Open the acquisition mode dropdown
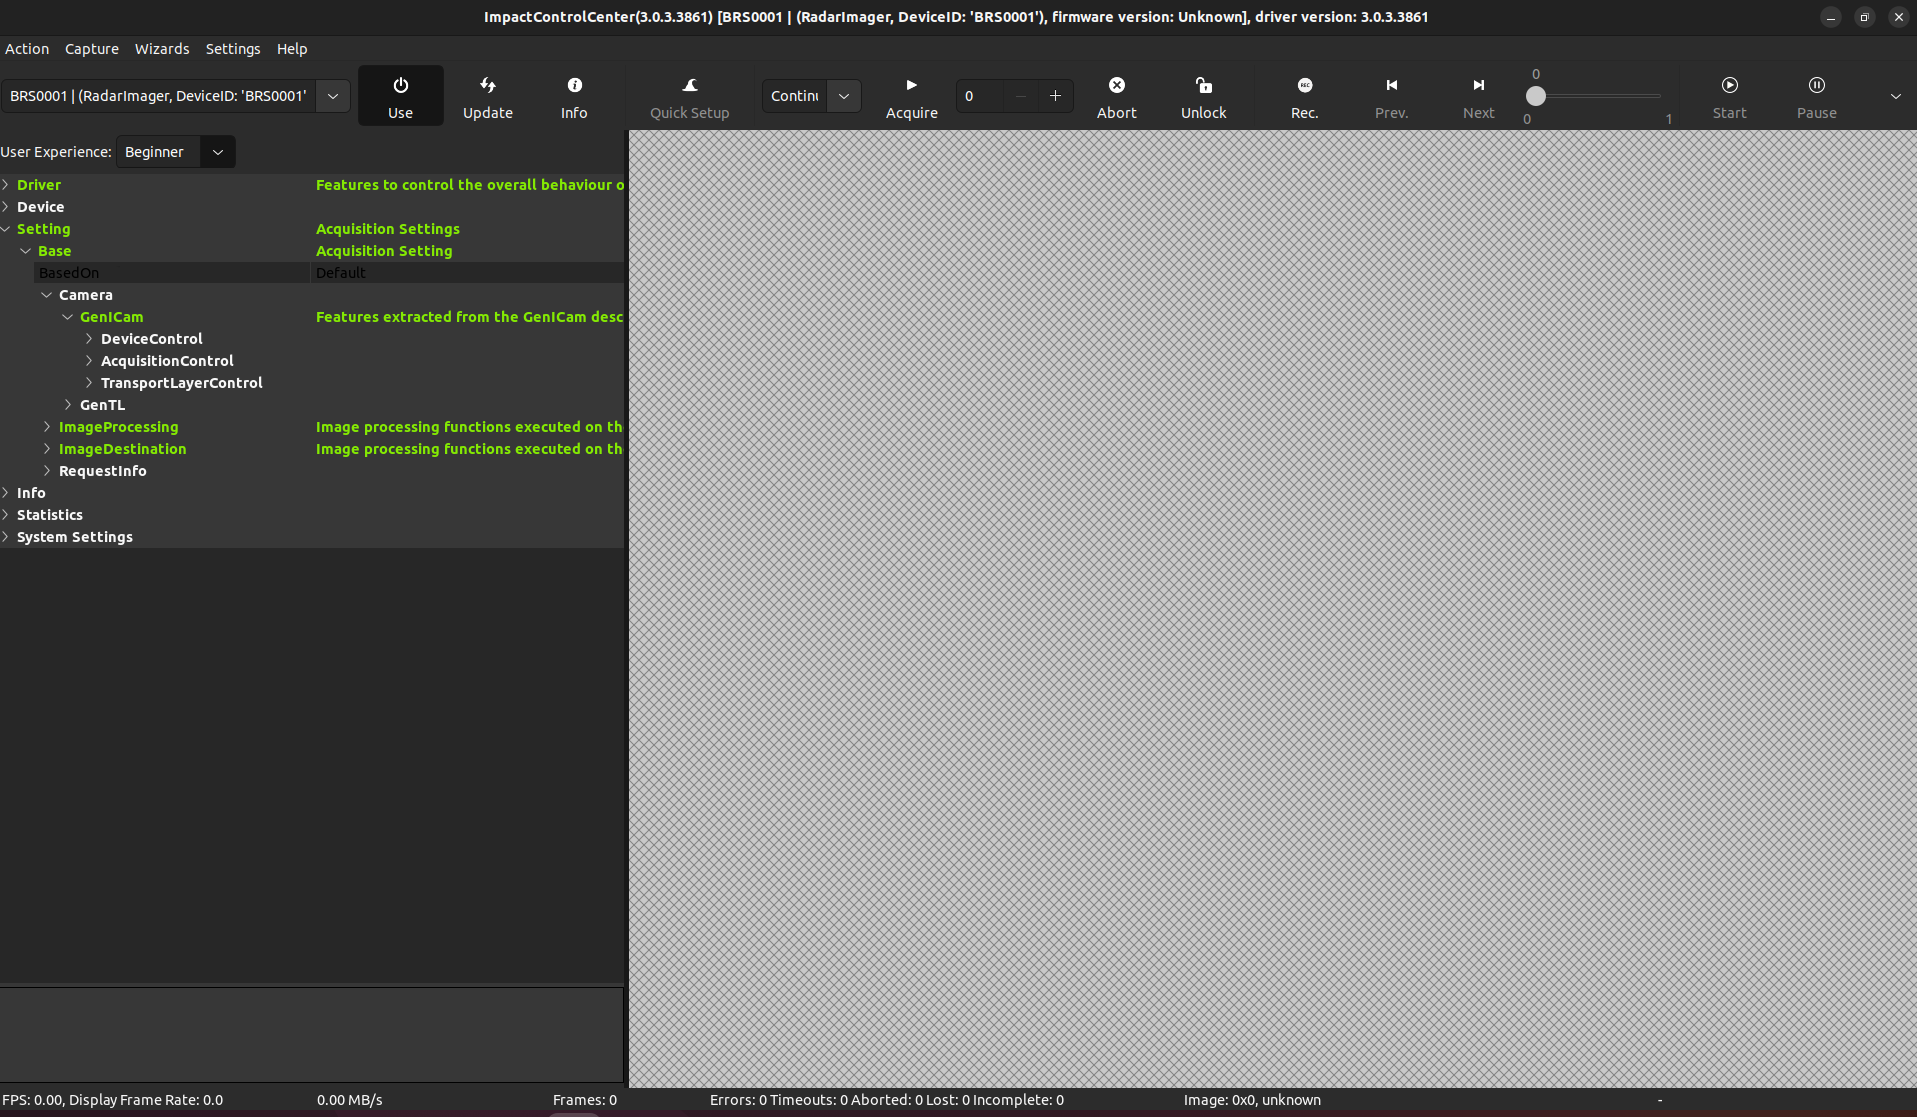 [844, 96]
